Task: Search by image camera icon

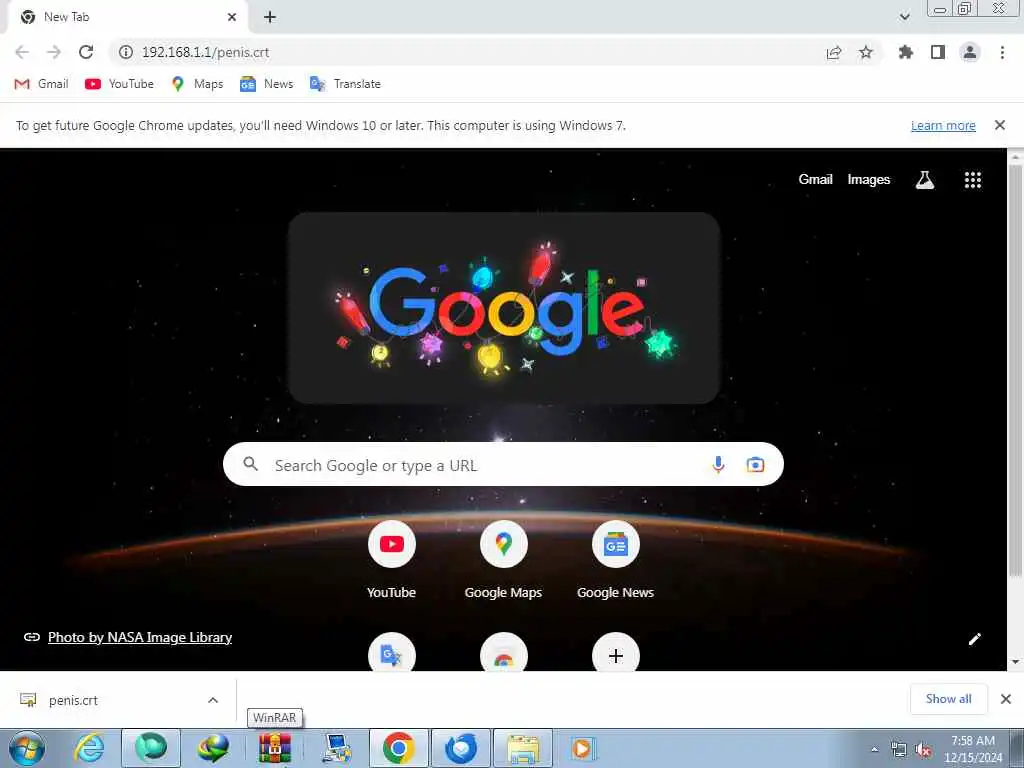Action: [755, 464]
